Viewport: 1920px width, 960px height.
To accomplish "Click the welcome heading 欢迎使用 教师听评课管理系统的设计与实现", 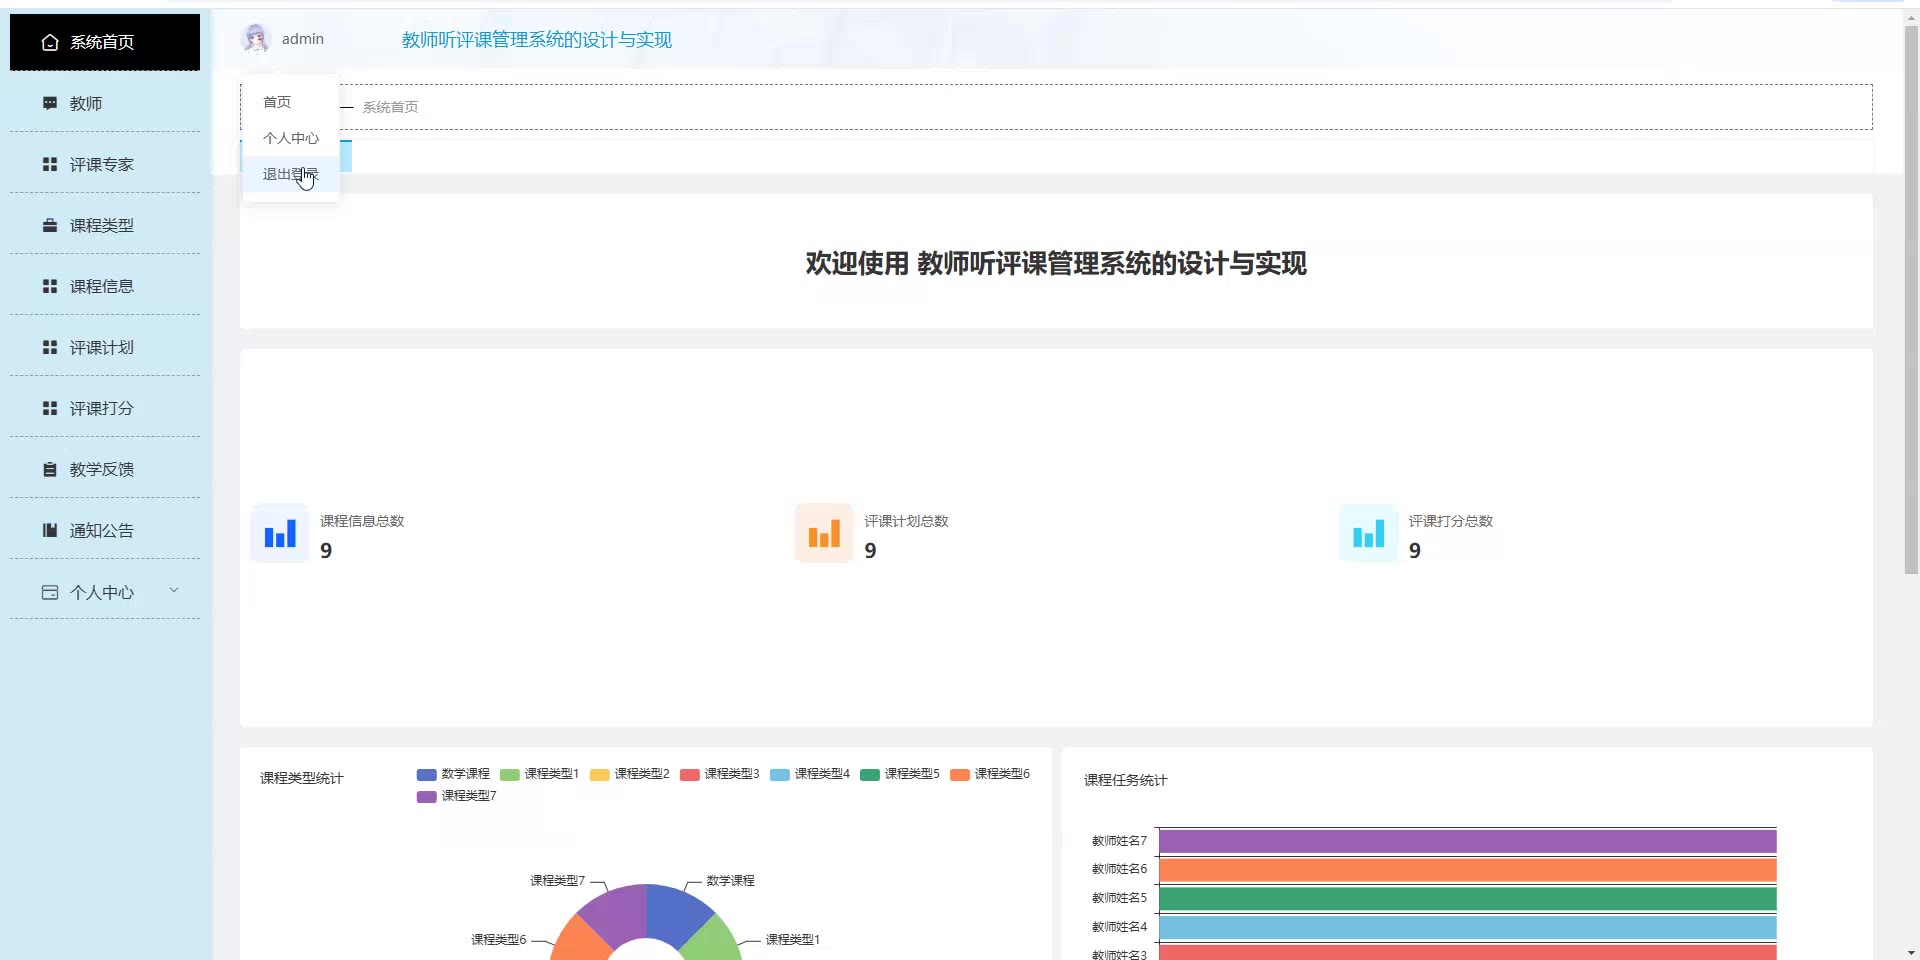I will (1056, 263).
